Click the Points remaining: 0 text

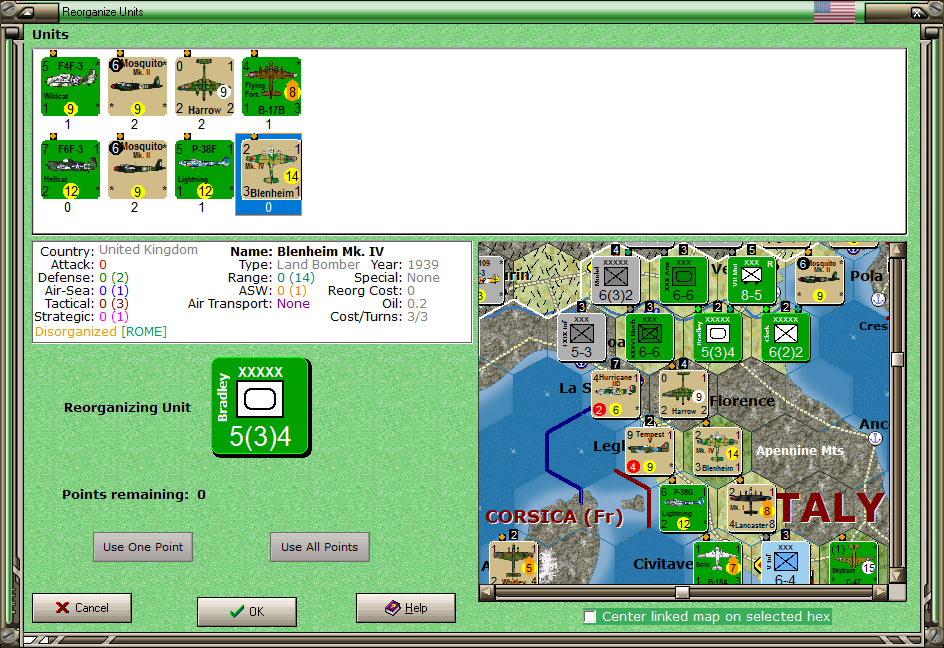pyautogui.click(x=134, y=494)
